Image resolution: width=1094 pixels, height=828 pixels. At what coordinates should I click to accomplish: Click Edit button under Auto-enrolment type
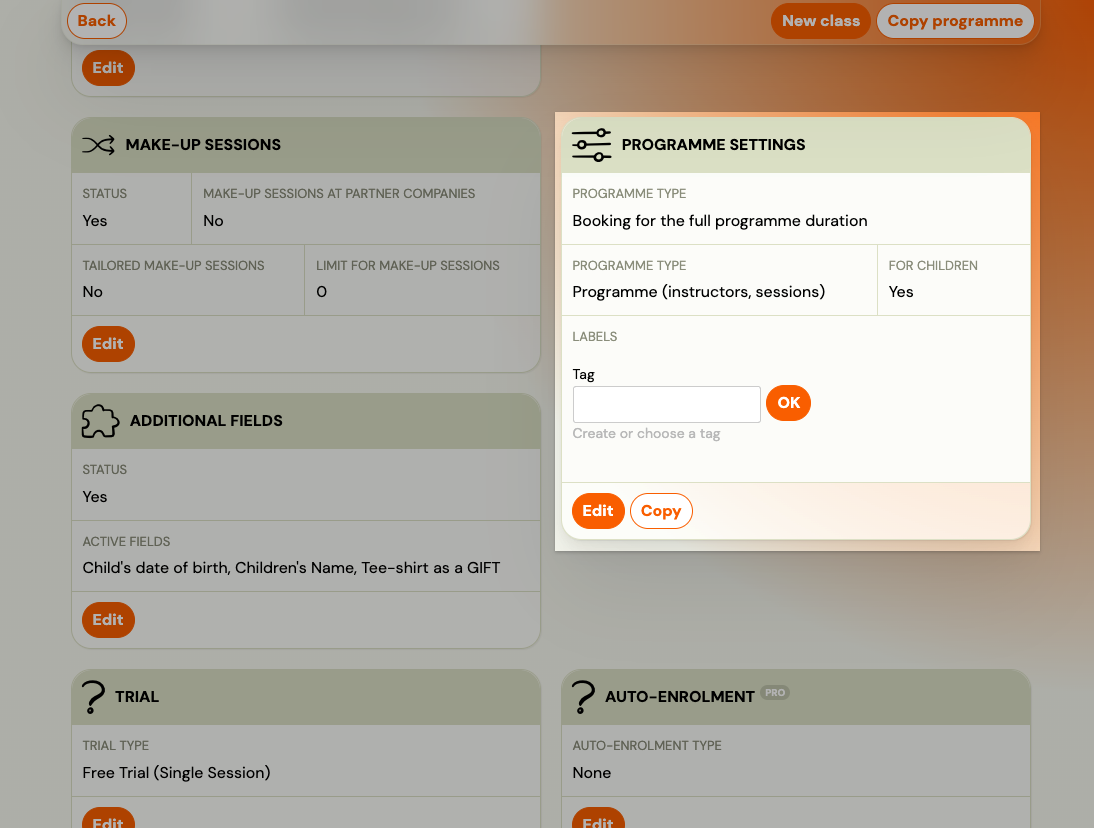598,818
